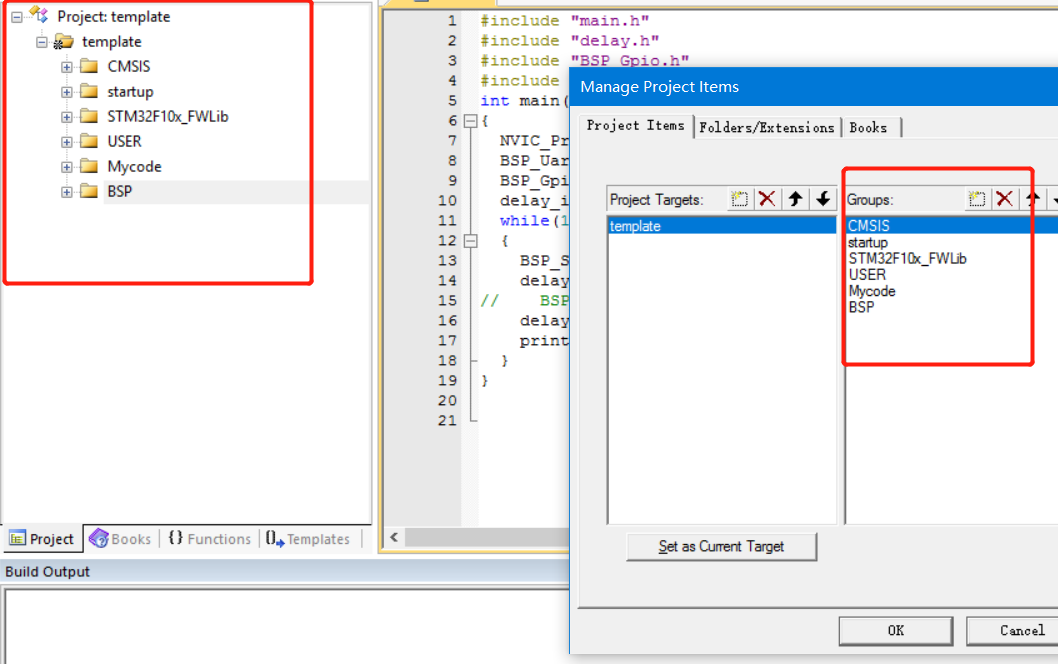1058x664 pixels.
Task: Click the startup folder icon in tree
Action: 89,91
